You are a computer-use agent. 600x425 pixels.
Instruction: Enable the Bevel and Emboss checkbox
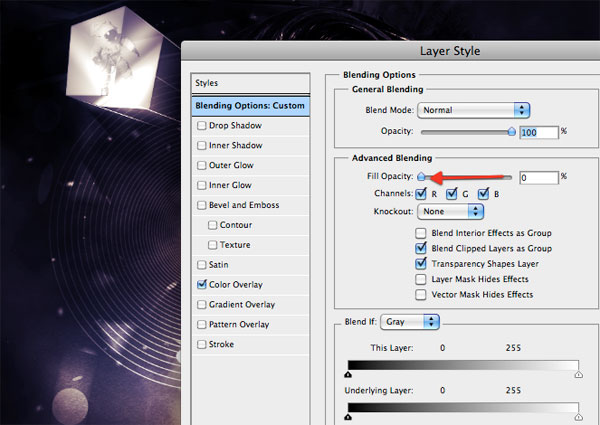point(201,205)
